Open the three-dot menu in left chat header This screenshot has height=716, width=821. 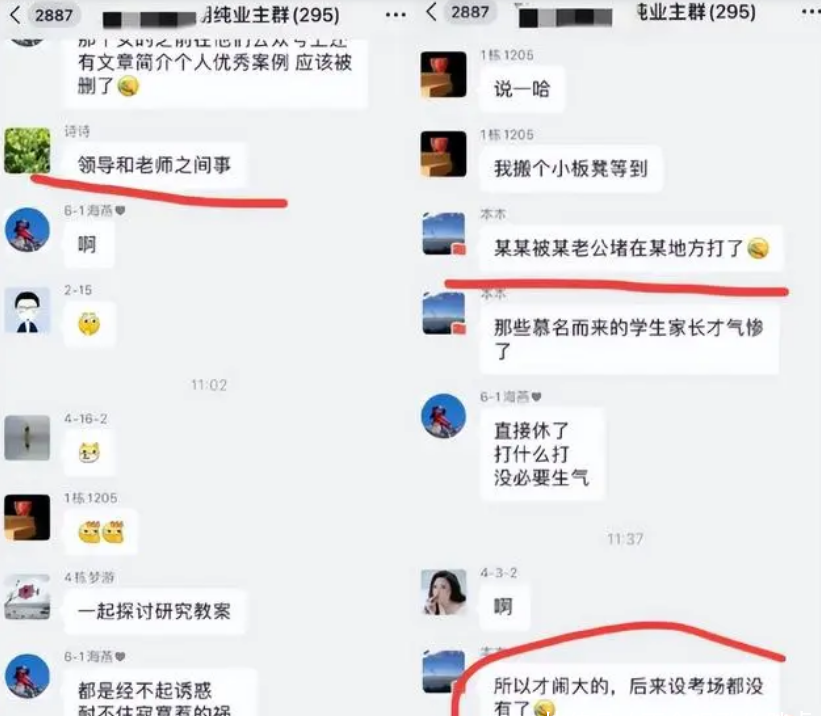(x=395, y=15)
